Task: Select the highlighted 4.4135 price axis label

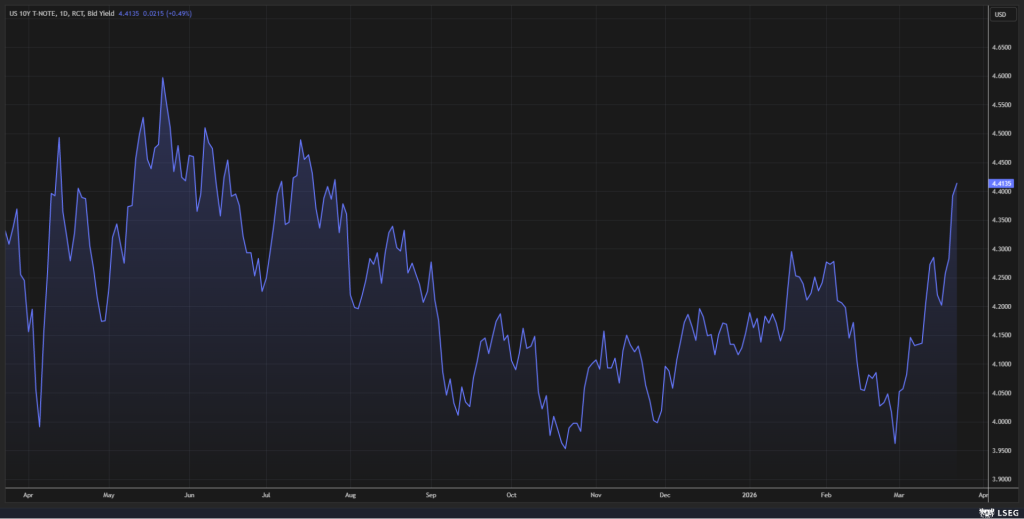Action: (x=1000, y=184)
